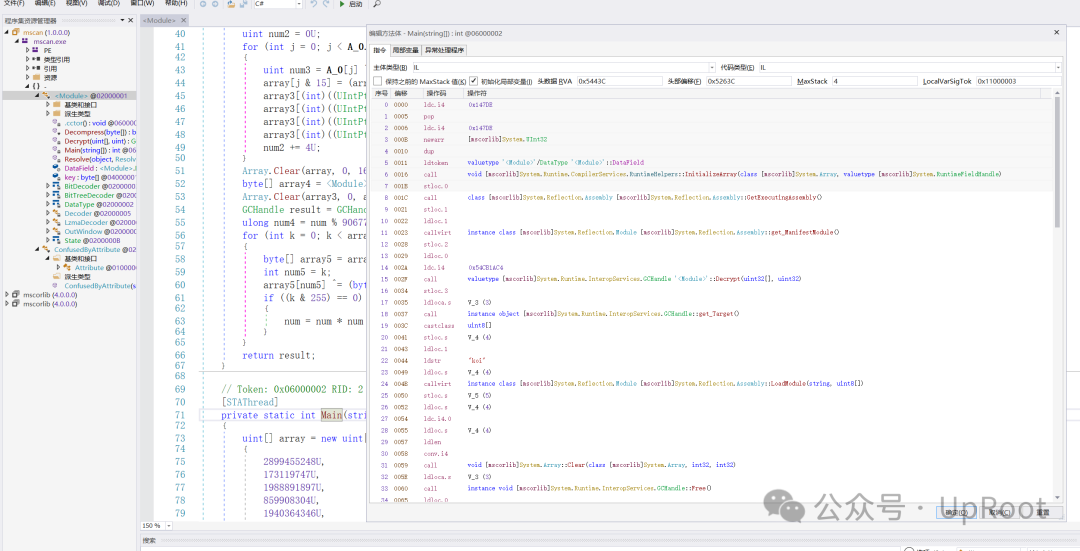Select the castclass uint8[] instruction row
This screenshot has width=1080, height=551.
(712, 325)
